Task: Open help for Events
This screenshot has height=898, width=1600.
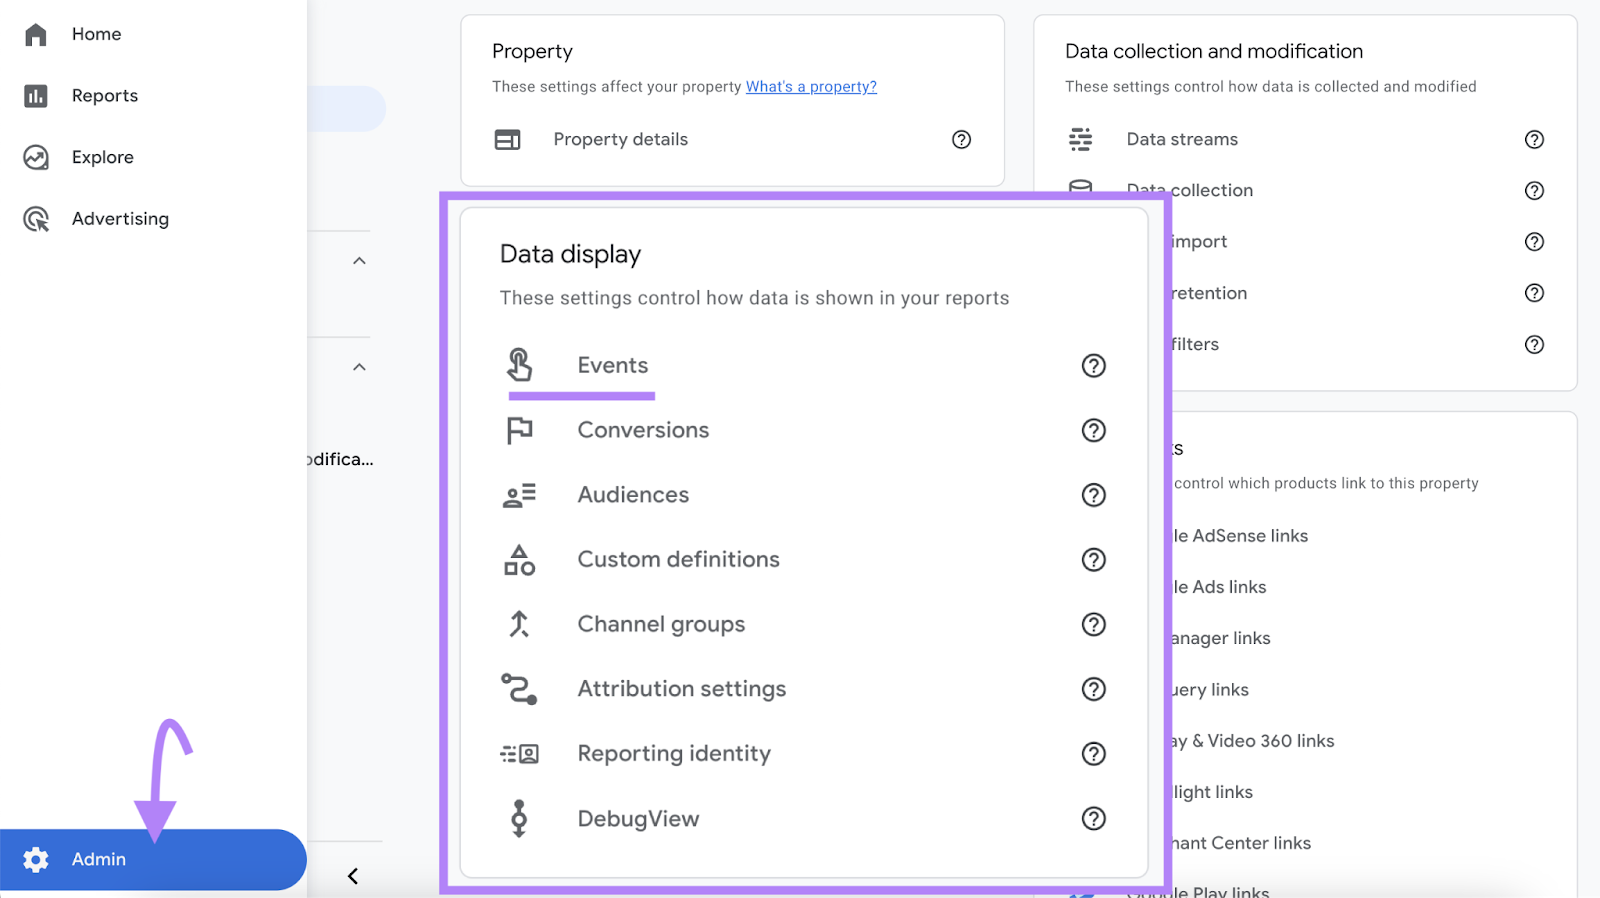Action: point(1094,366)
